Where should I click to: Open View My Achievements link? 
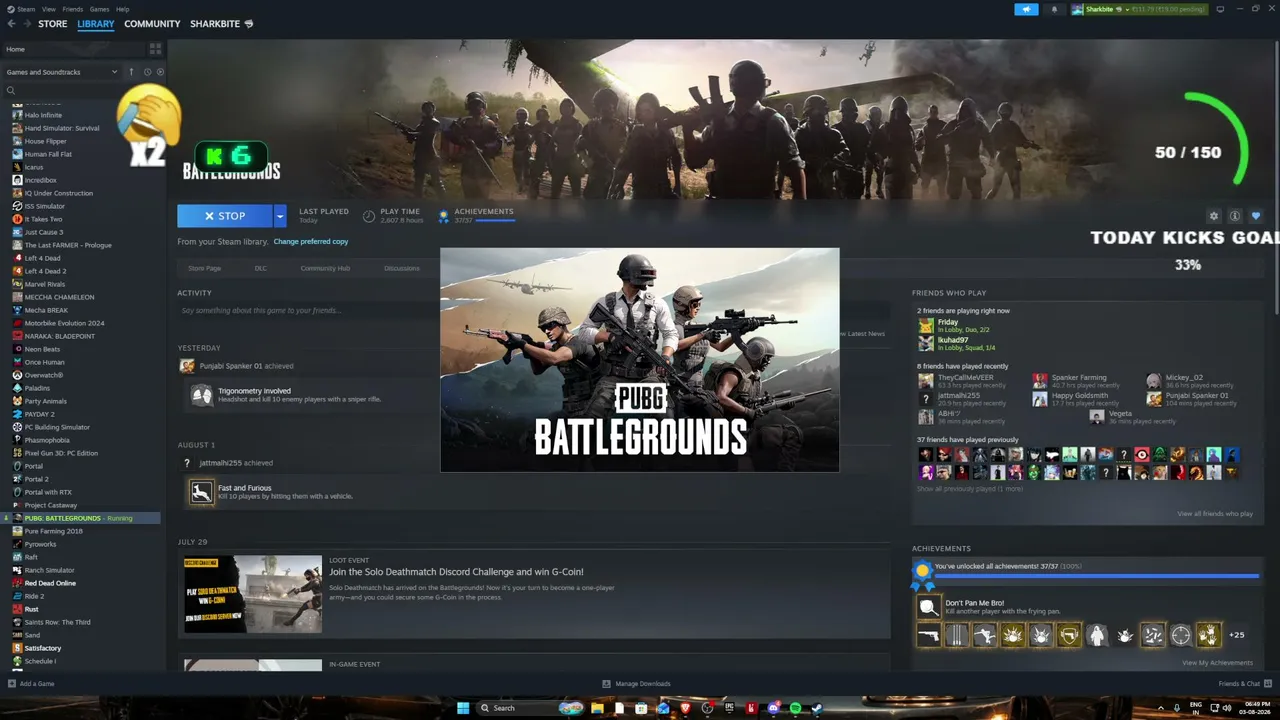point(1217,663)
